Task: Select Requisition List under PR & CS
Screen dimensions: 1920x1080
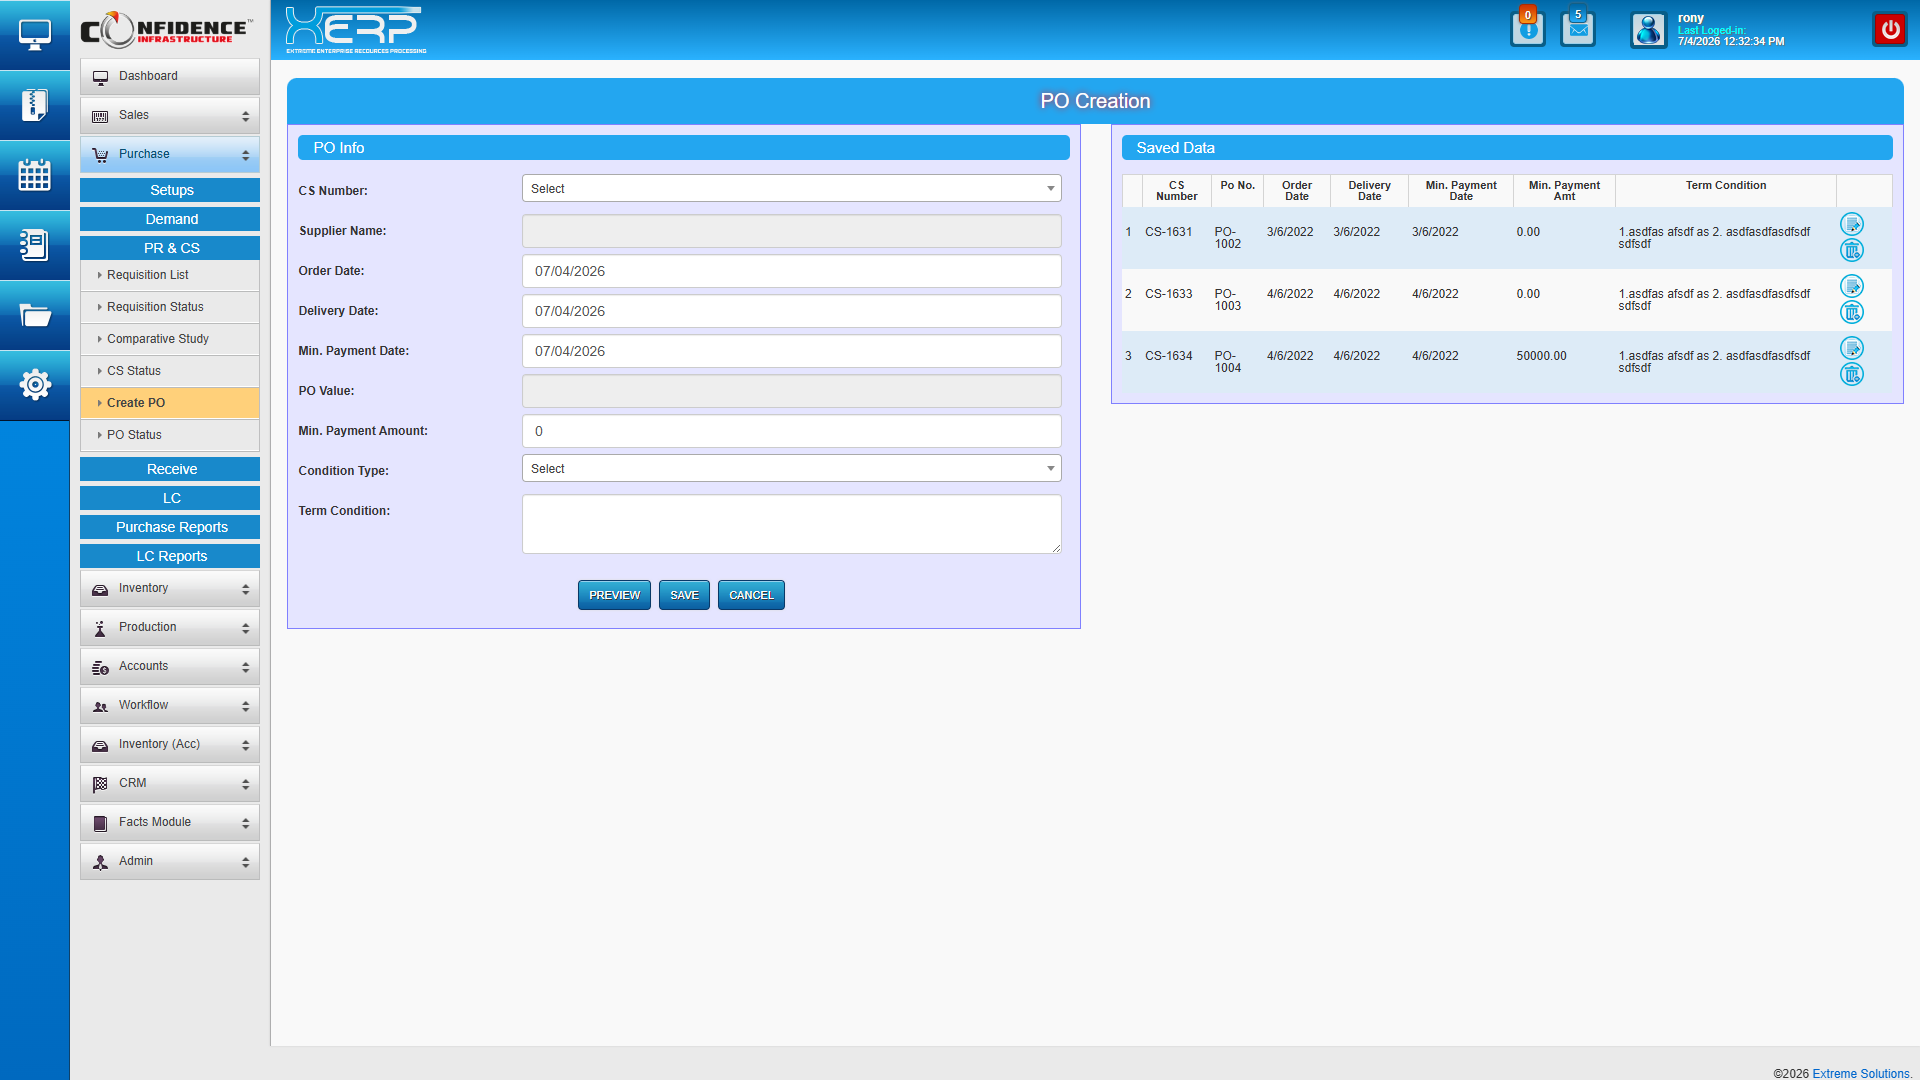Action: pyautogui.click(x=147, y=275)
